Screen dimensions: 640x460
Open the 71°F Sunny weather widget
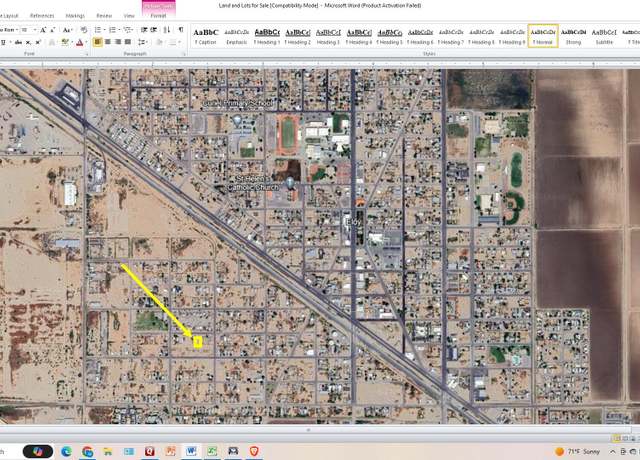(x=578, y=451)
